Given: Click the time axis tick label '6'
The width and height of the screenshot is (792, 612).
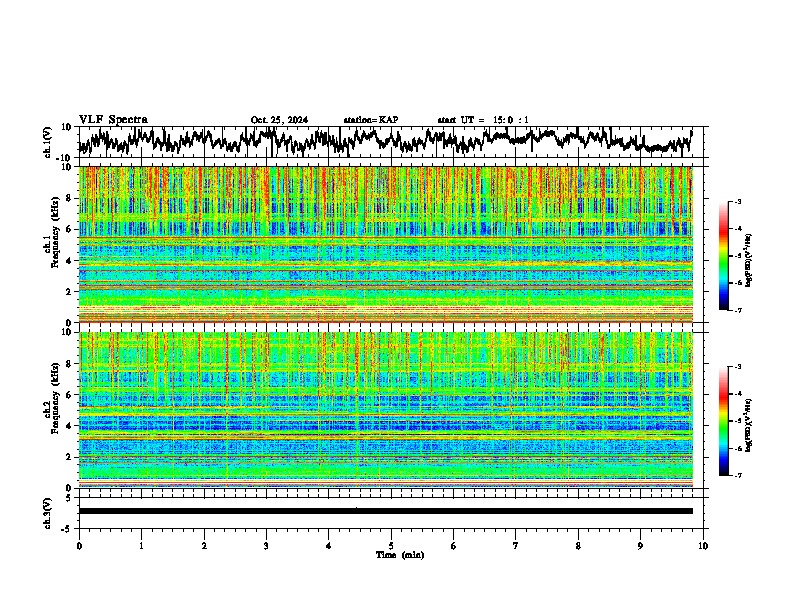Looking at the screenshot, I should (454, 546).
